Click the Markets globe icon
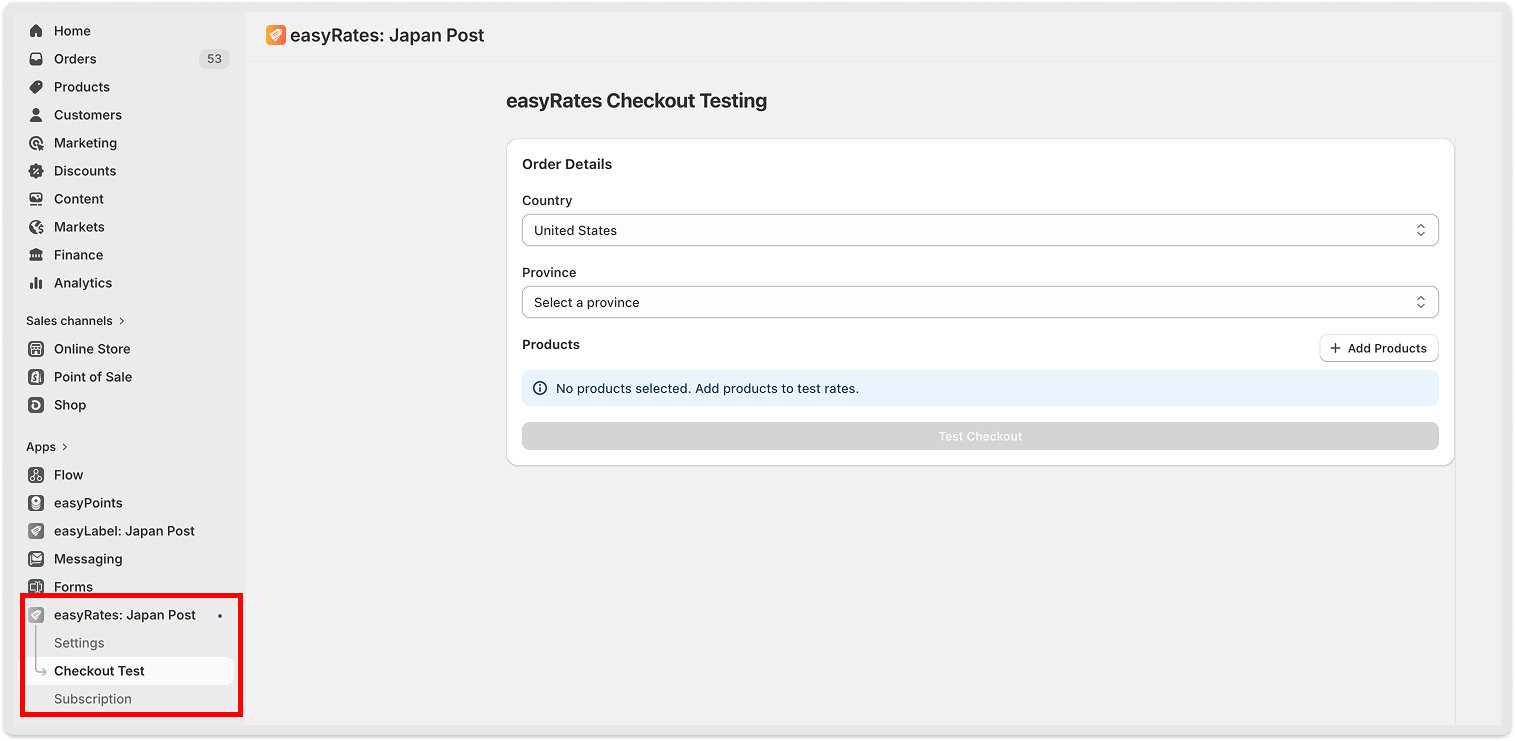1515x741 pixels. pyautogui.click(x=36, y=227)
